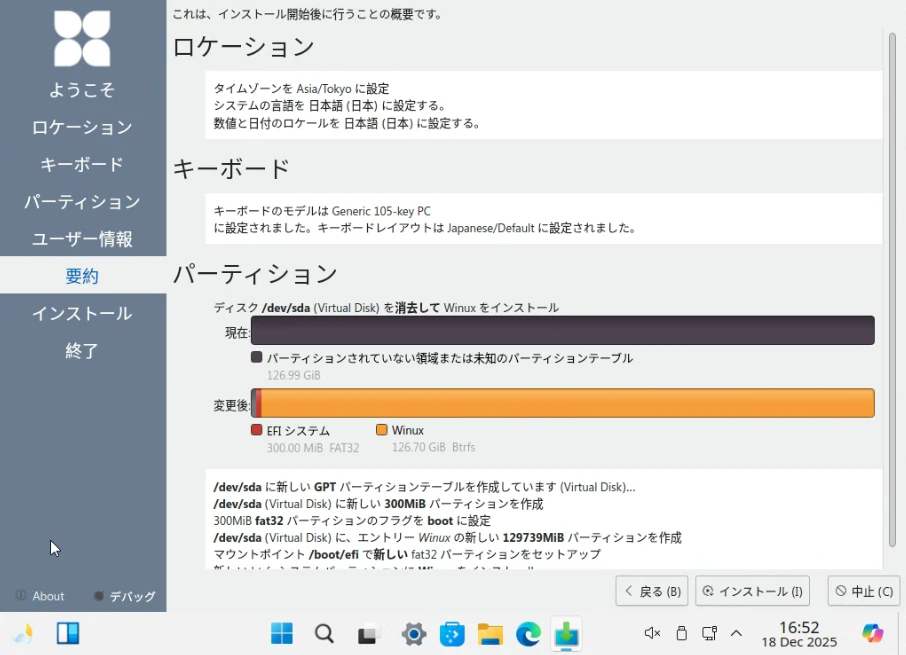Open Task View on taskbar

click(367, 635)
